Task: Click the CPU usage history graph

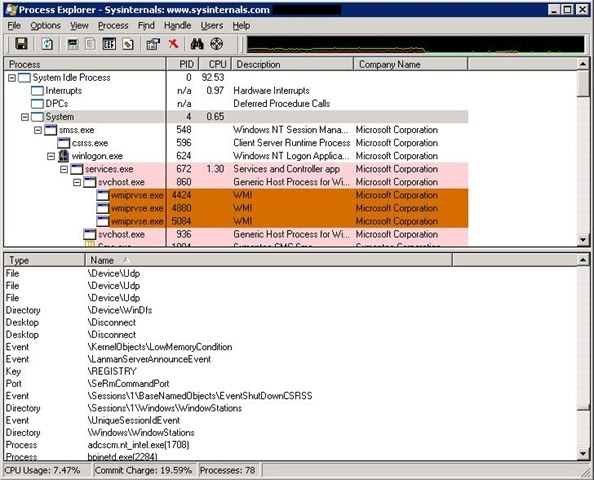Action: pos(416,44)
